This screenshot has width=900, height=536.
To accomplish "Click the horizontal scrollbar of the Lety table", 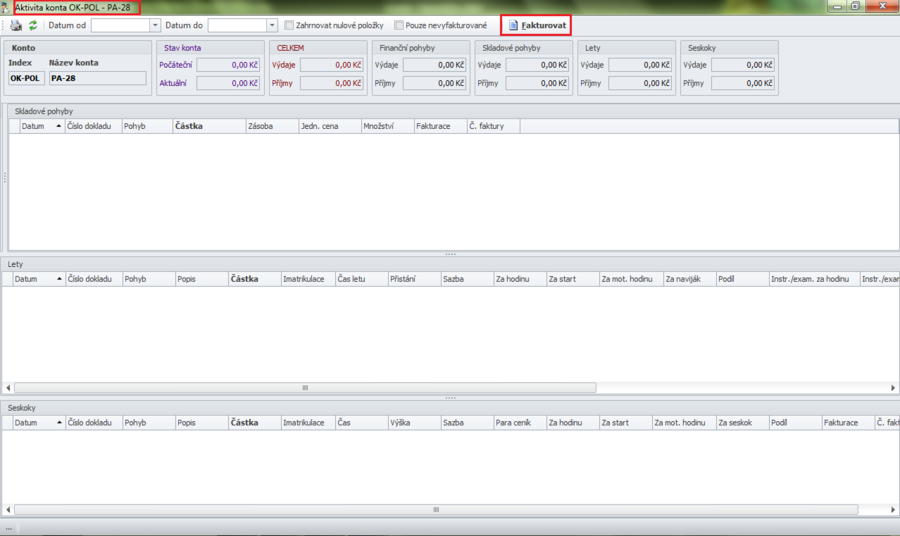I will (305, 388).
